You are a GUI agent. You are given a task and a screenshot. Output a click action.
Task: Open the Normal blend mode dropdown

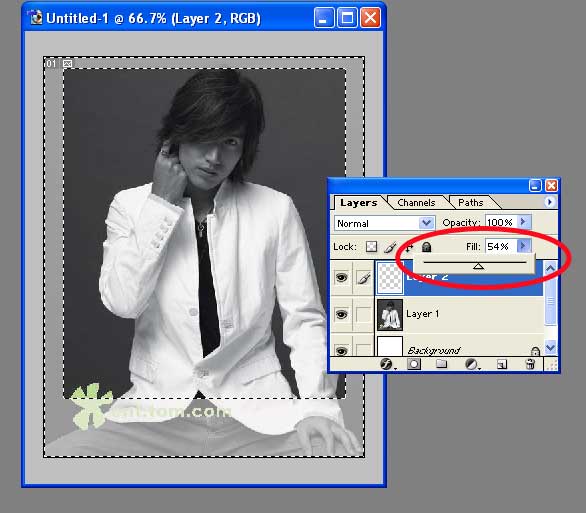point(384,223)
